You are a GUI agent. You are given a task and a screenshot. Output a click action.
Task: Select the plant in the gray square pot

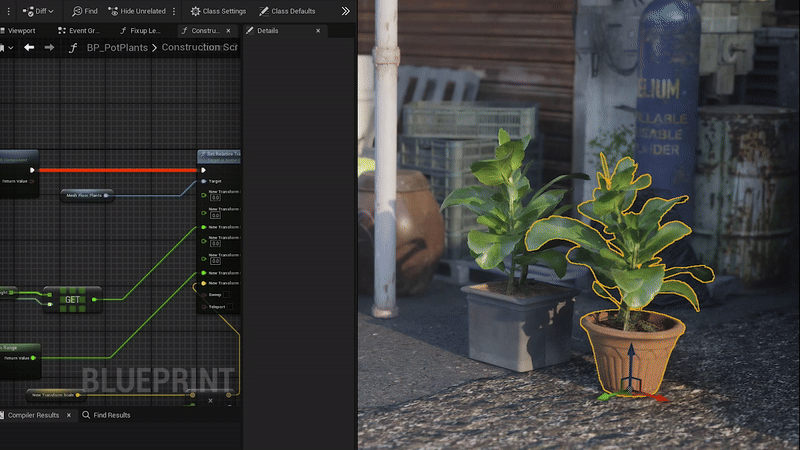click(513, 250)
